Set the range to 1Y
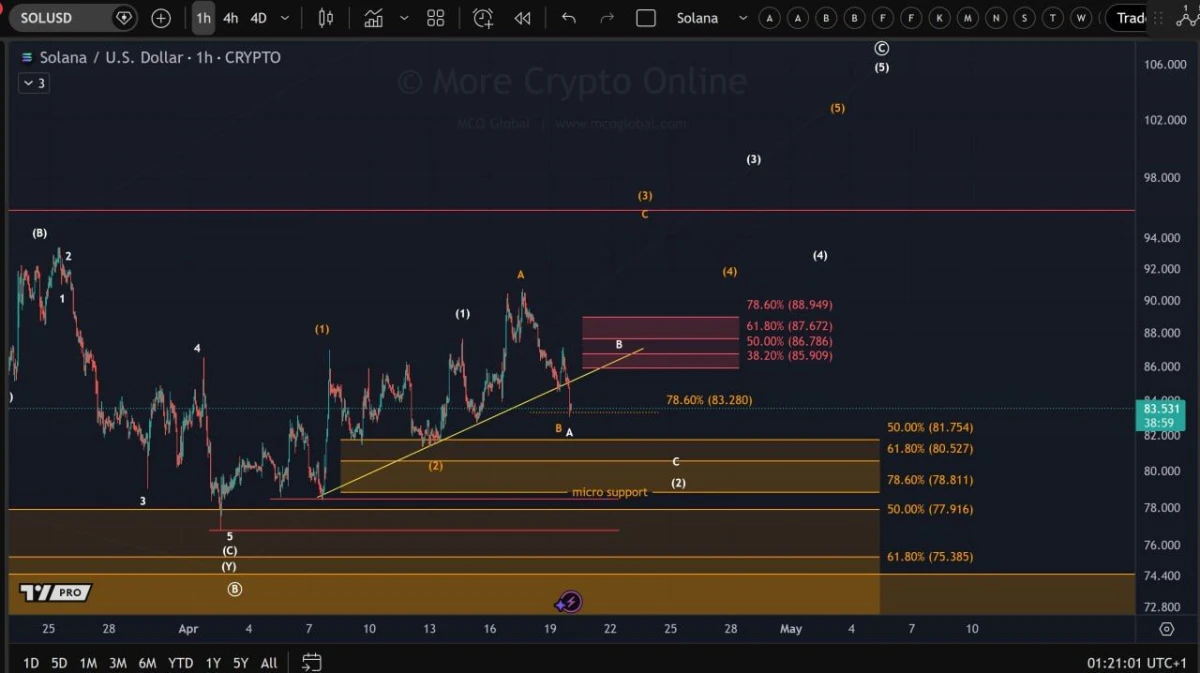The height and width of the screenshot is (673, 1200). click(213, 662)
